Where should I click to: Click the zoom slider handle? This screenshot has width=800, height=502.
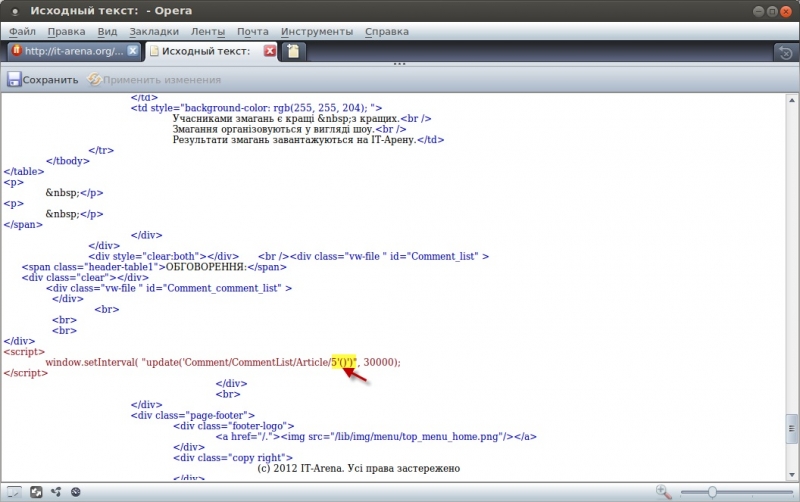click(712, 492)
